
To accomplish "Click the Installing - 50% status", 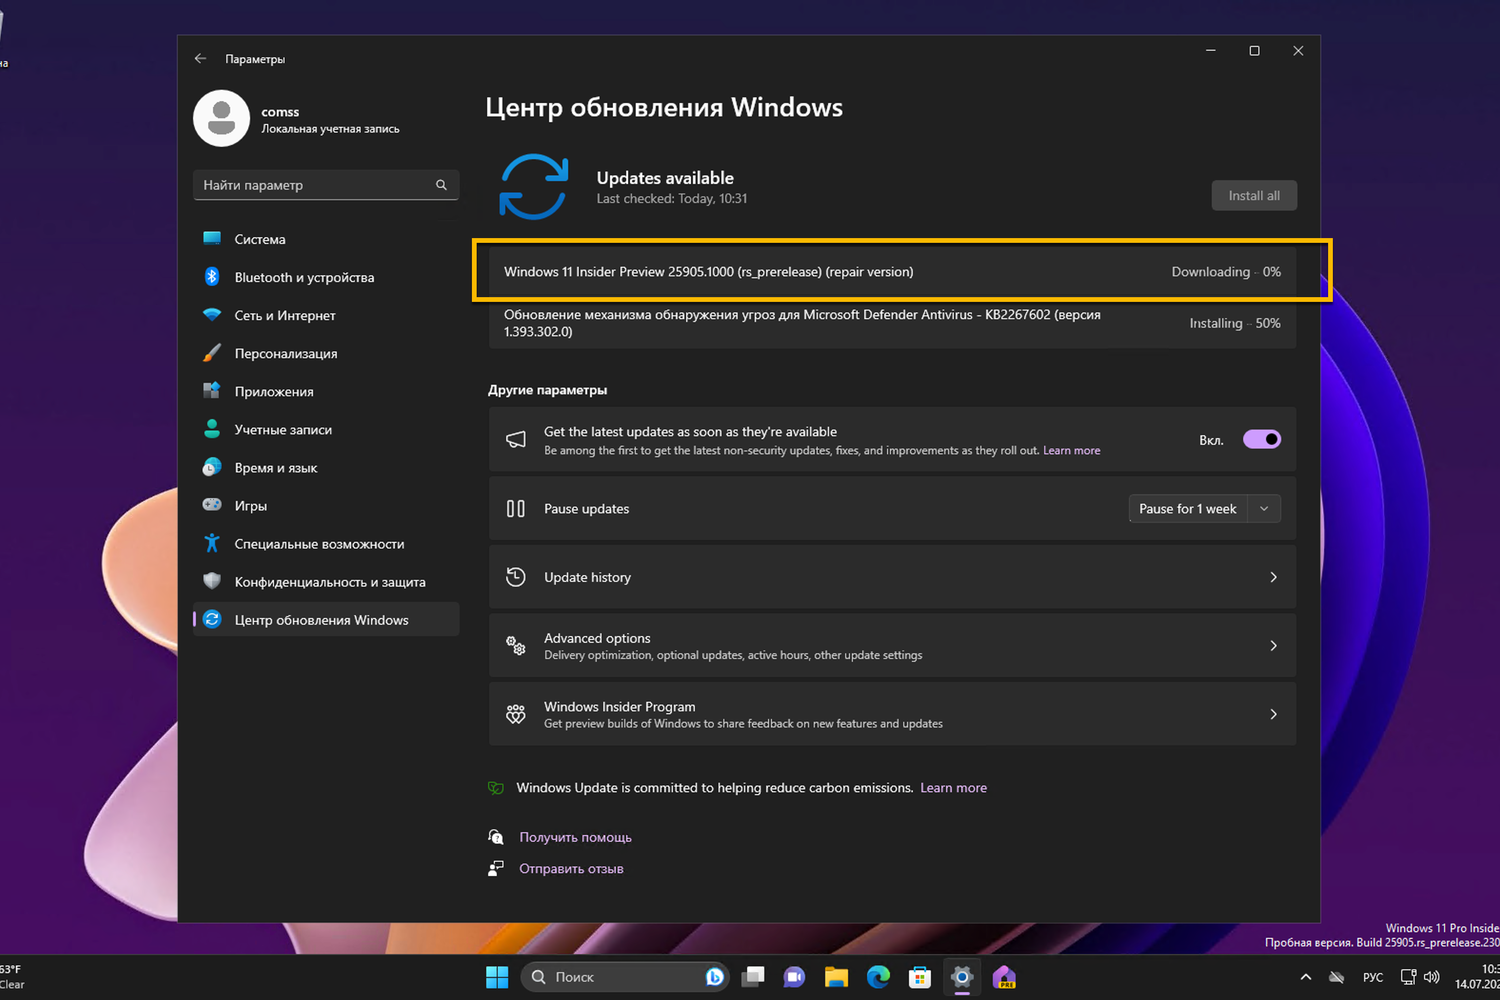I will (x=1235, y=323).
